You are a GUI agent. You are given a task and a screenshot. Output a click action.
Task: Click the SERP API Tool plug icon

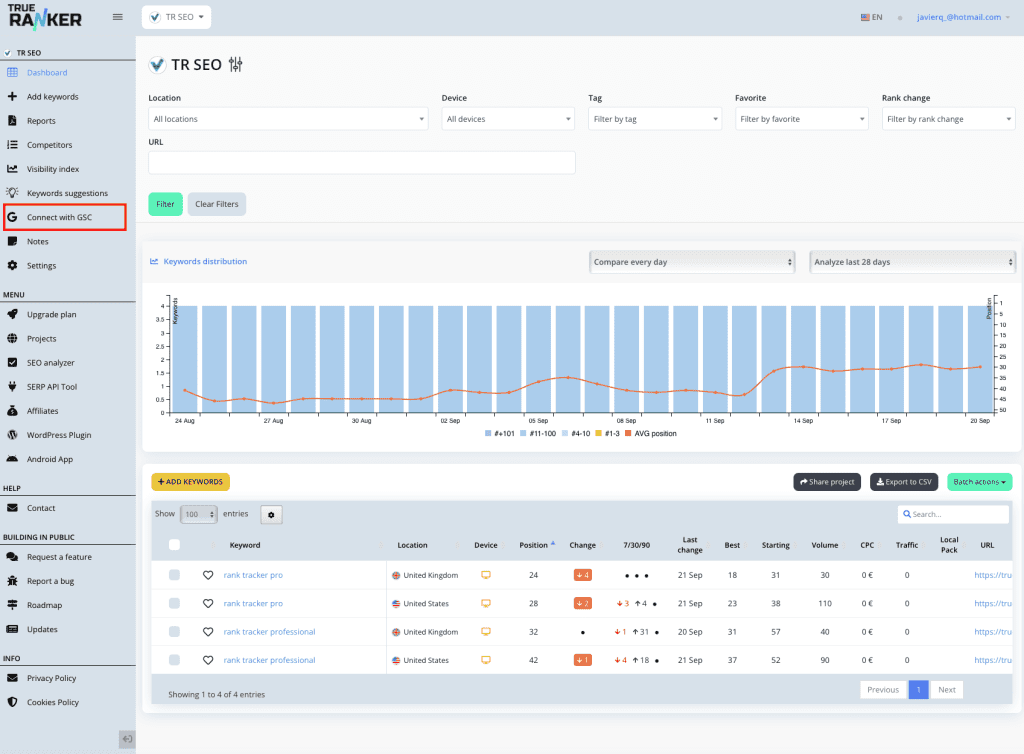point(12,386)
